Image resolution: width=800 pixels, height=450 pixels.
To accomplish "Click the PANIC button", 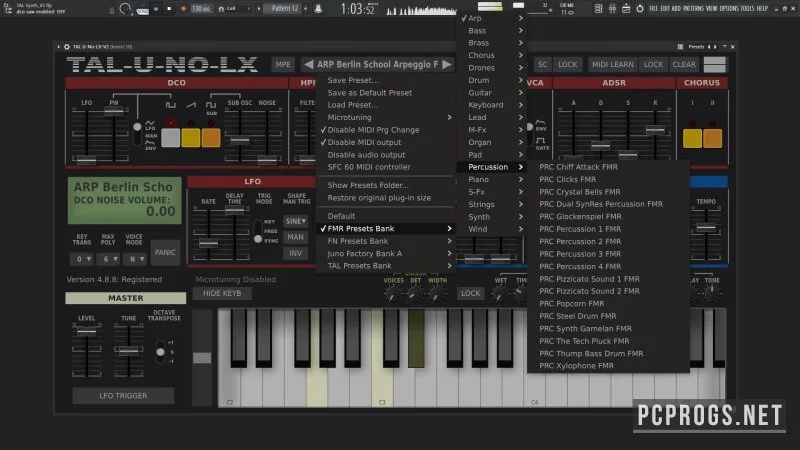I will point(165,253).
